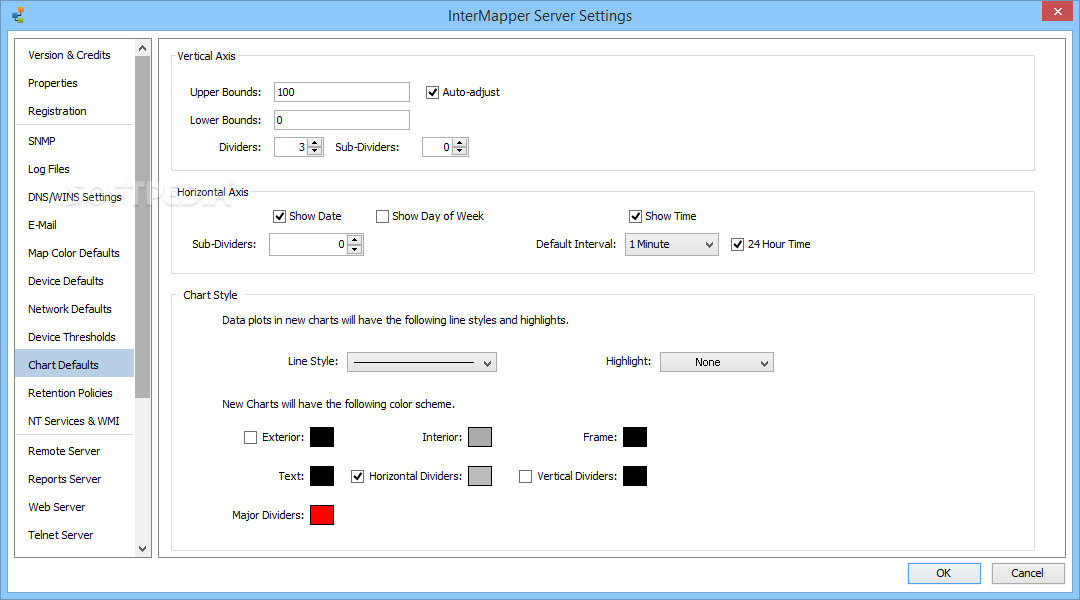Click the Vertical Axis Dividers number field

291,147
